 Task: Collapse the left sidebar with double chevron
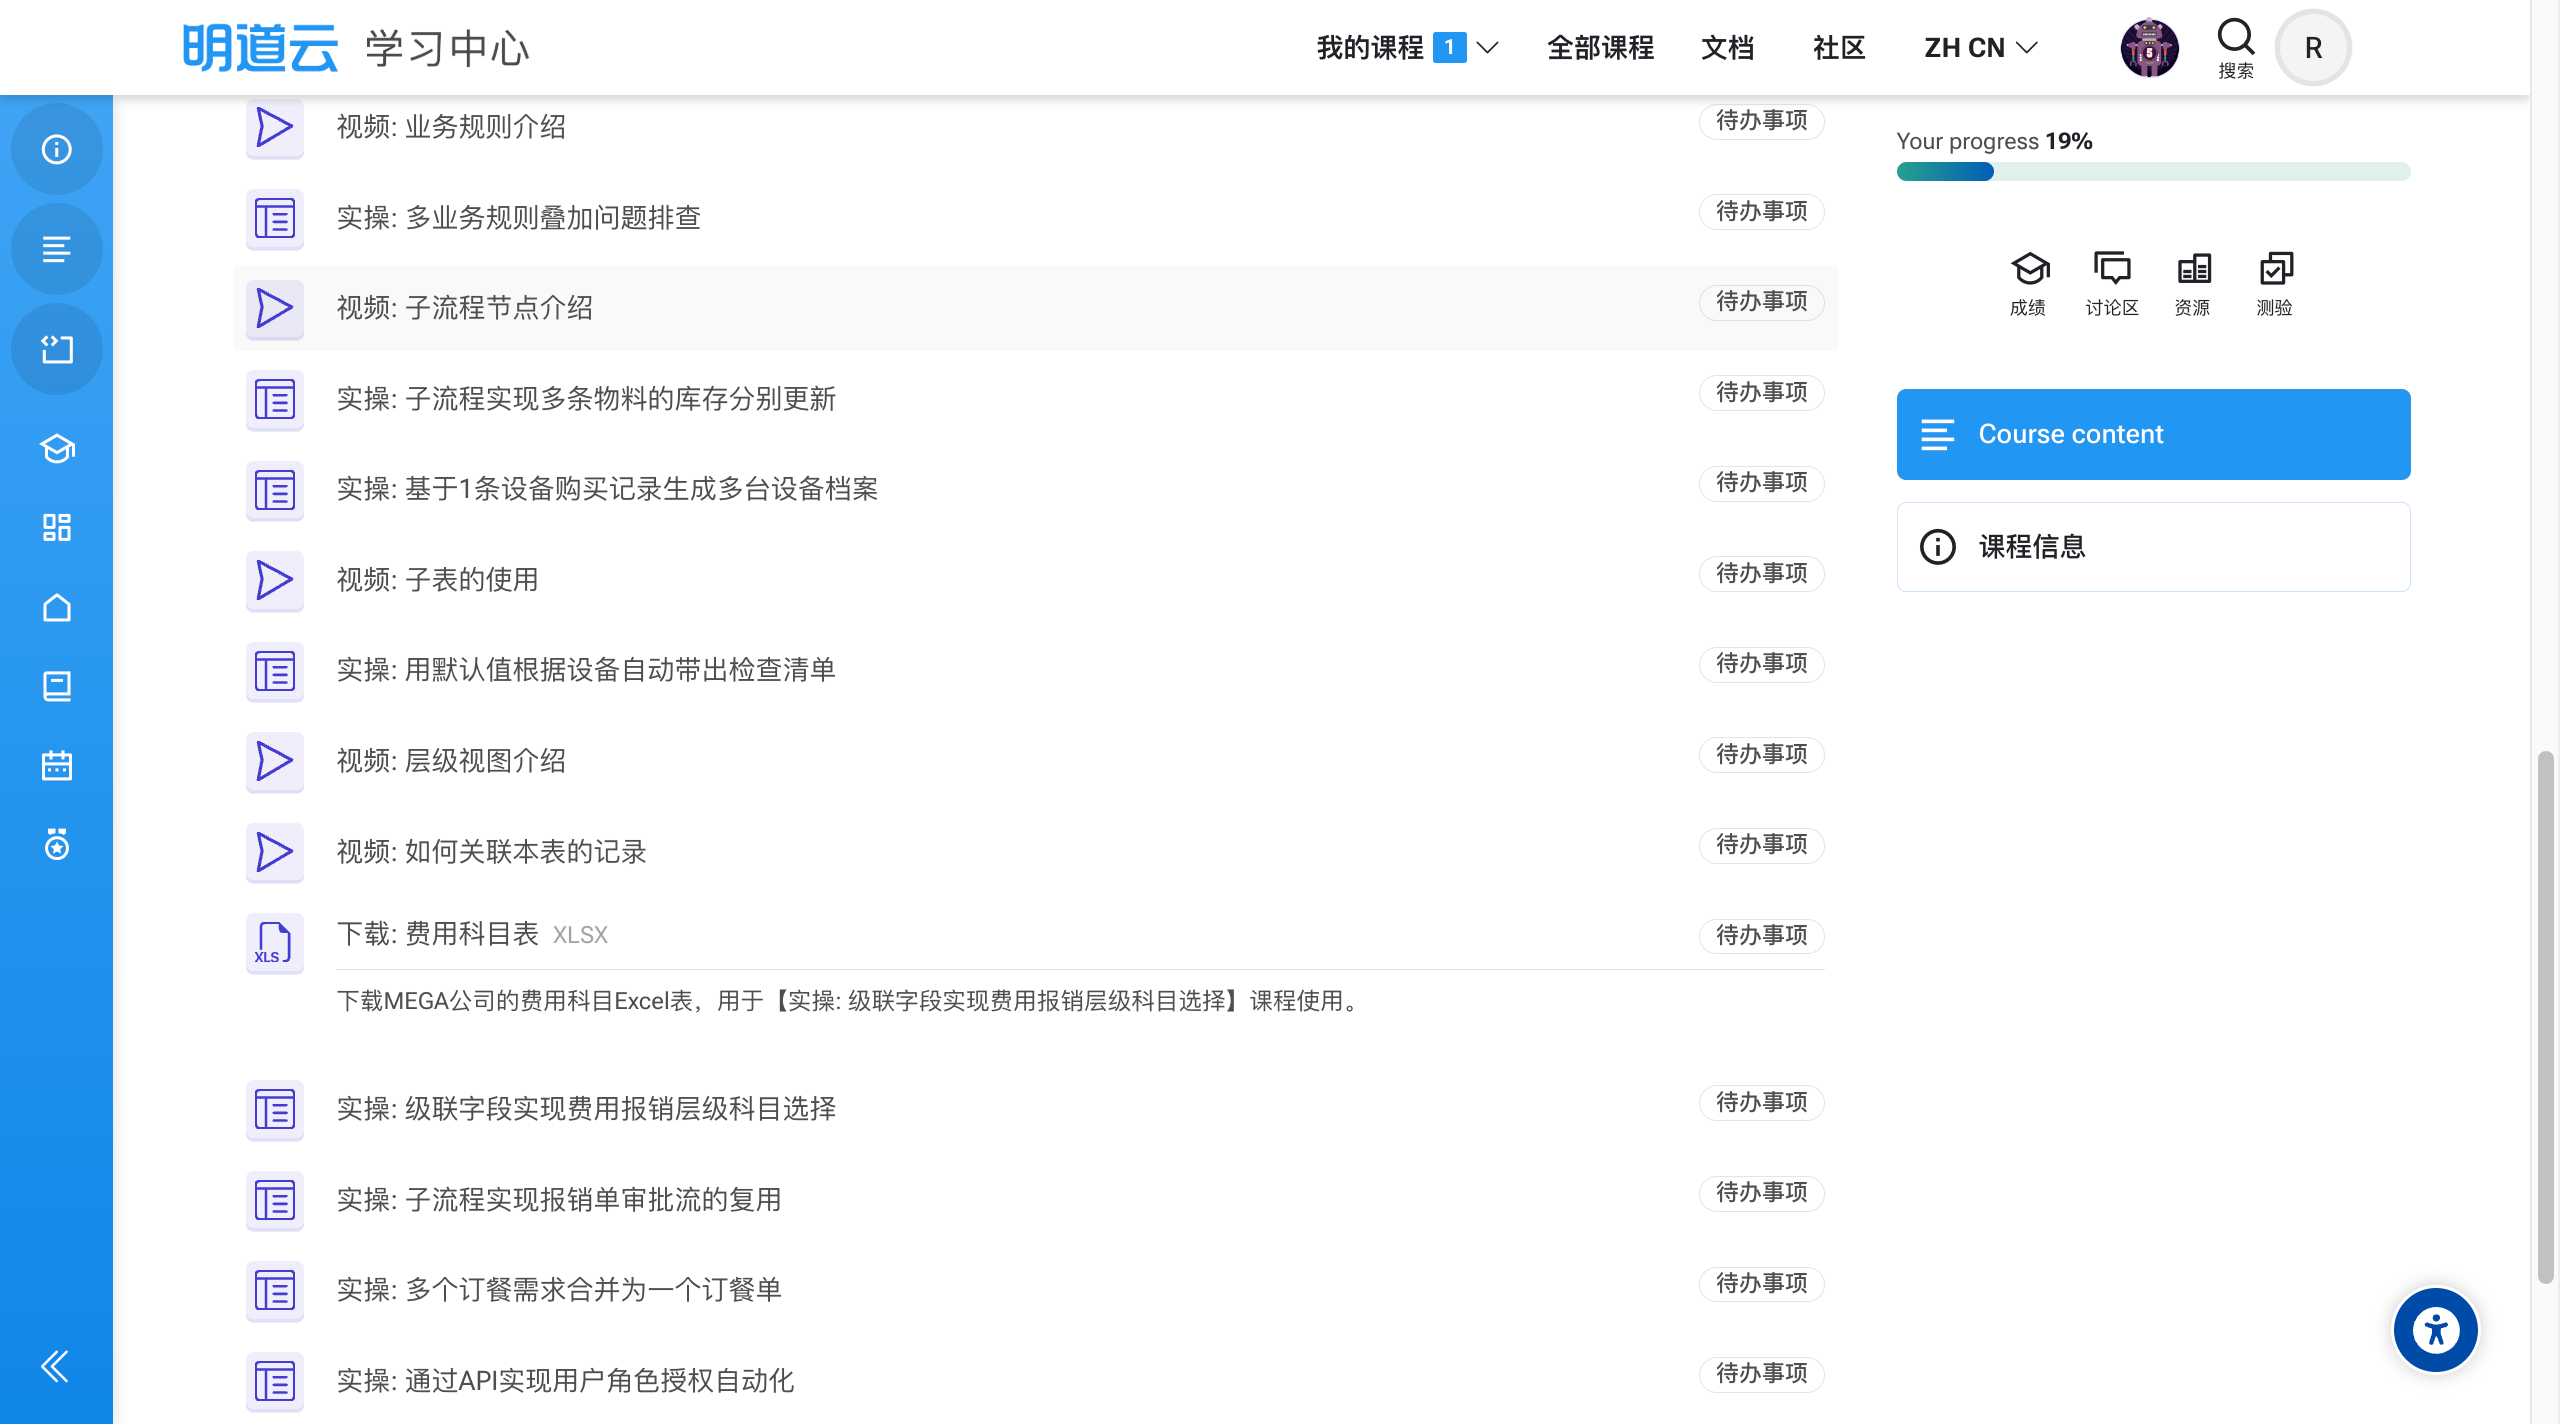(55, 1366)
